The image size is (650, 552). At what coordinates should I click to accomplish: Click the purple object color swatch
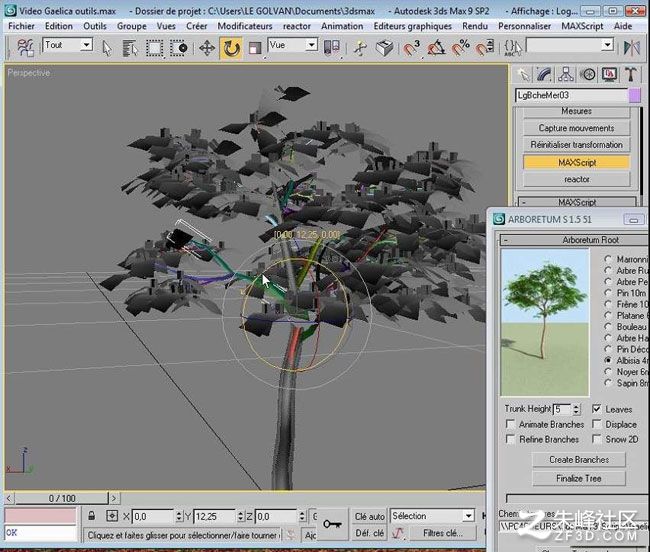(635, 95)
